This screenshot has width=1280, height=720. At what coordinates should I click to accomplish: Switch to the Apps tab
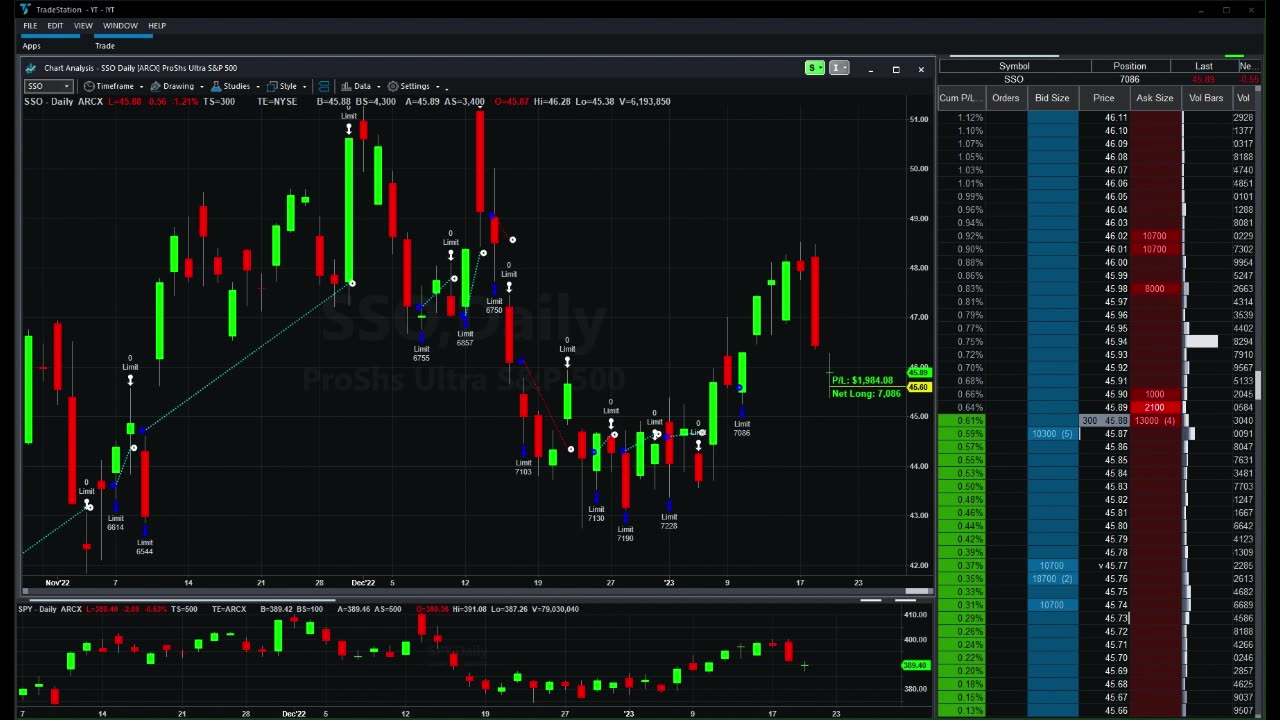tap(31, 46)
